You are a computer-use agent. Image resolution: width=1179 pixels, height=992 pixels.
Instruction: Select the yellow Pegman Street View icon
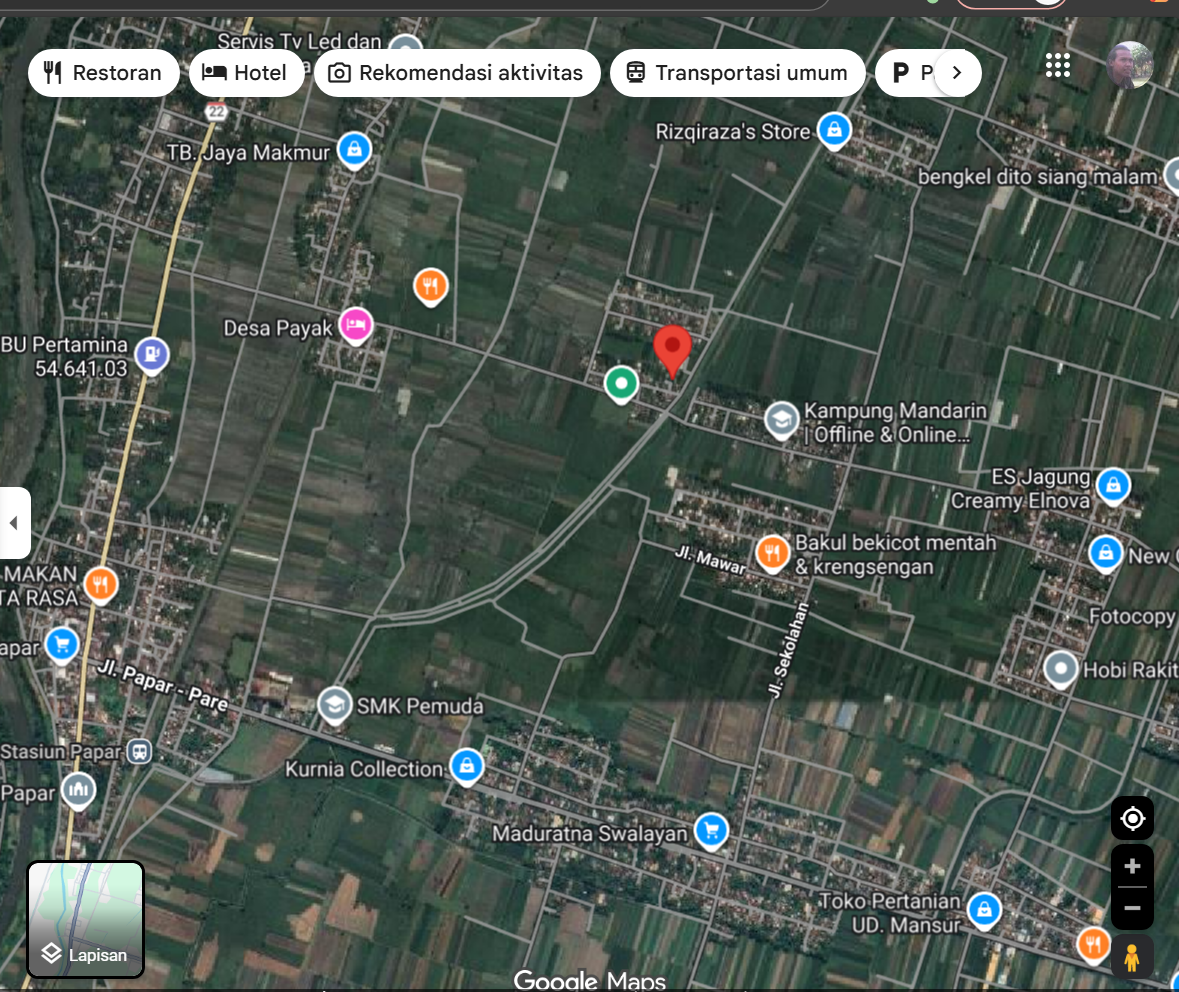pyautogui.click(x=1132, y=957)
